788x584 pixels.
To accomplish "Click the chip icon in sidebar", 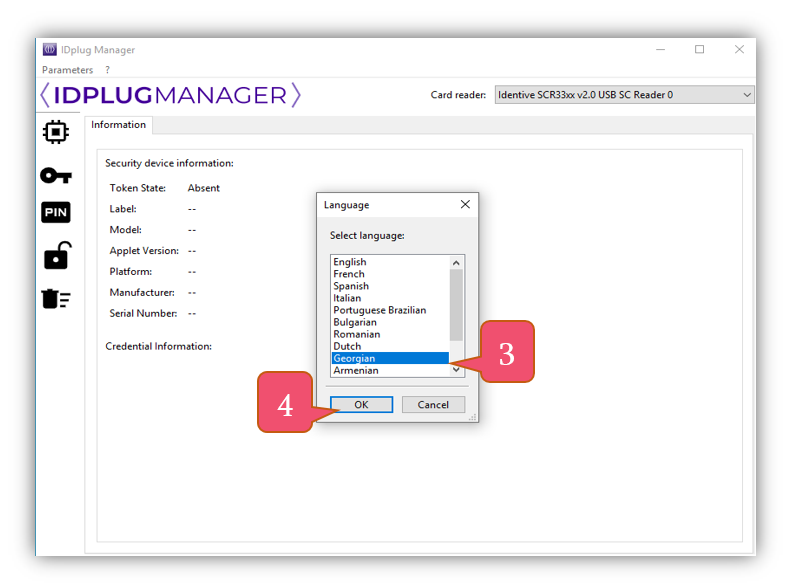I will [x=56, y=132].
